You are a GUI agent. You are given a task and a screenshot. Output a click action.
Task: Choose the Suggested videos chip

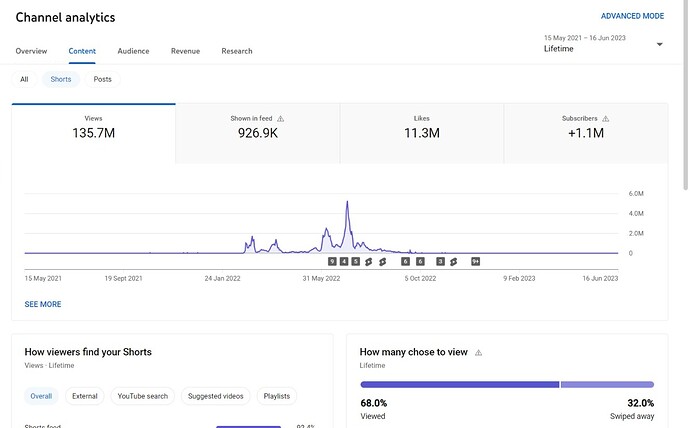coord(216,396)
